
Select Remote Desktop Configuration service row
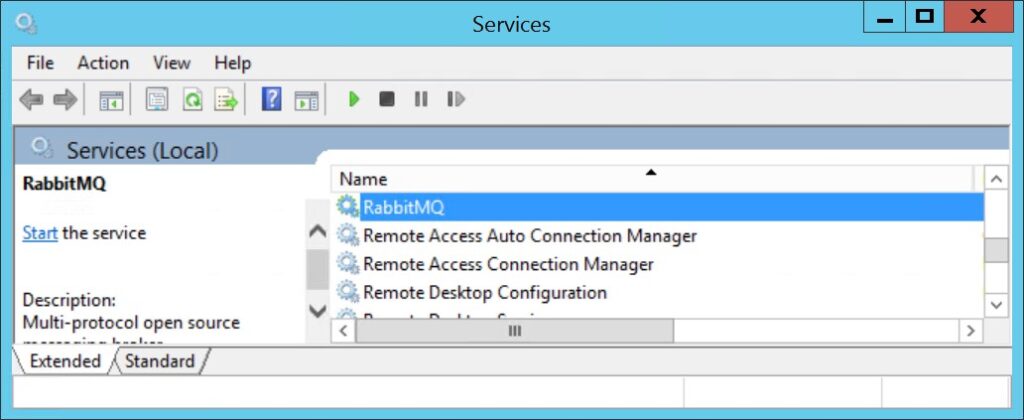click(485, 292)
